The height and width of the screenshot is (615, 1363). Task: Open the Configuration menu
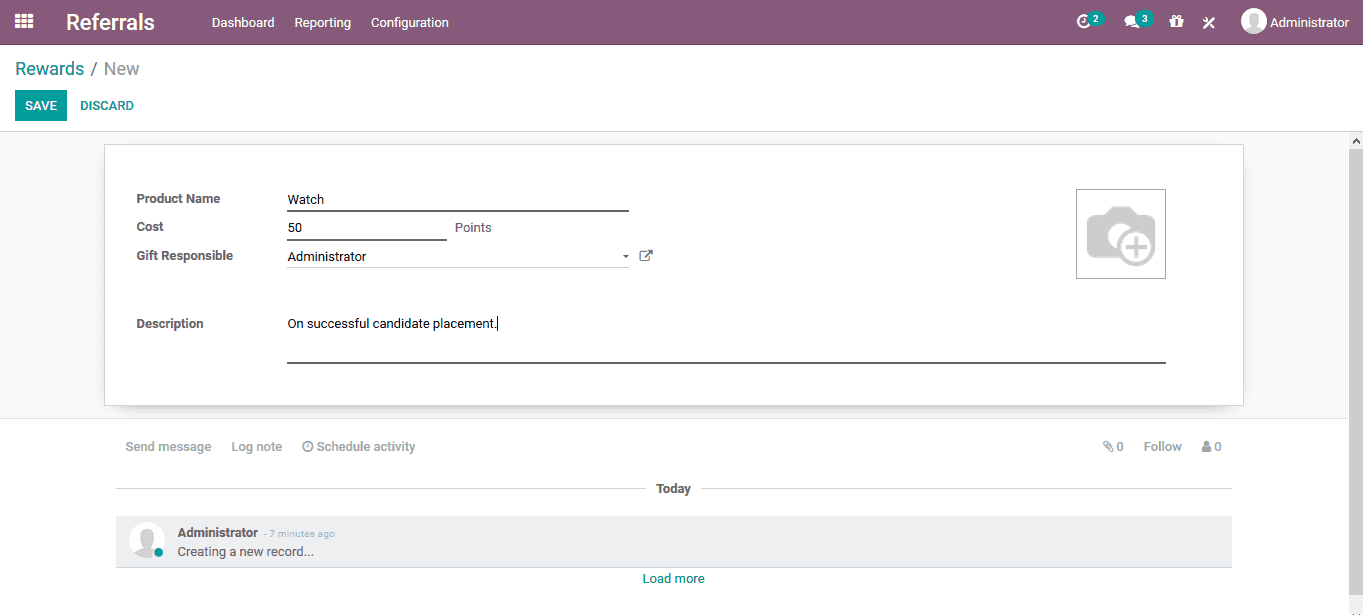pyautogui.click(x=410, y=22)
